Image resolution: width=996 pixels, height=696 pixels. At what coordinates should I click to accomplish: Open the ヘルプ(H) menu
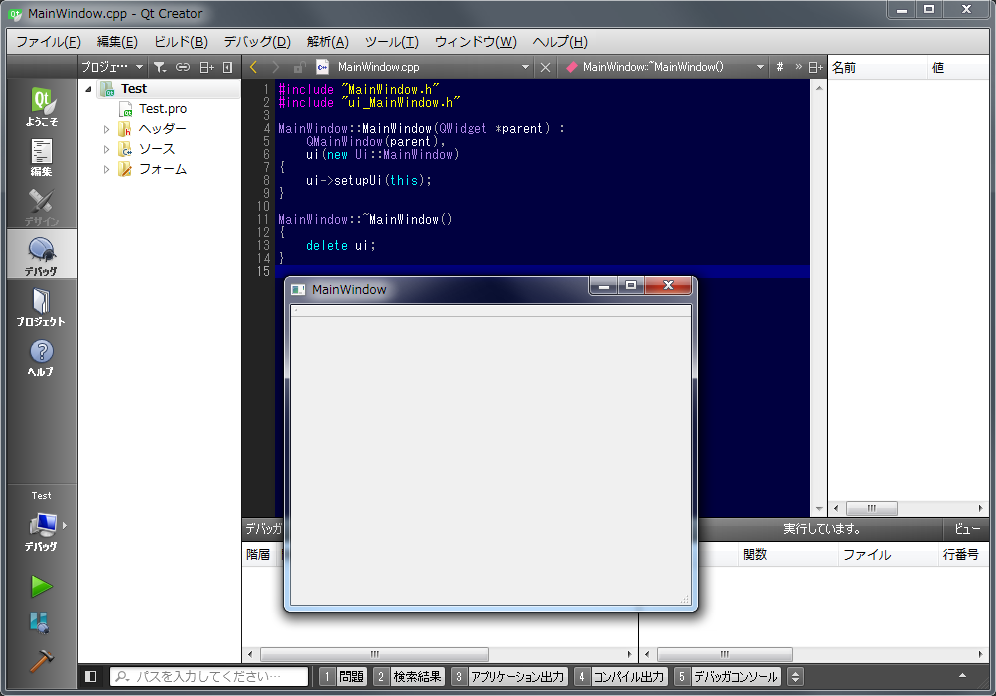[x=560, y=42]
